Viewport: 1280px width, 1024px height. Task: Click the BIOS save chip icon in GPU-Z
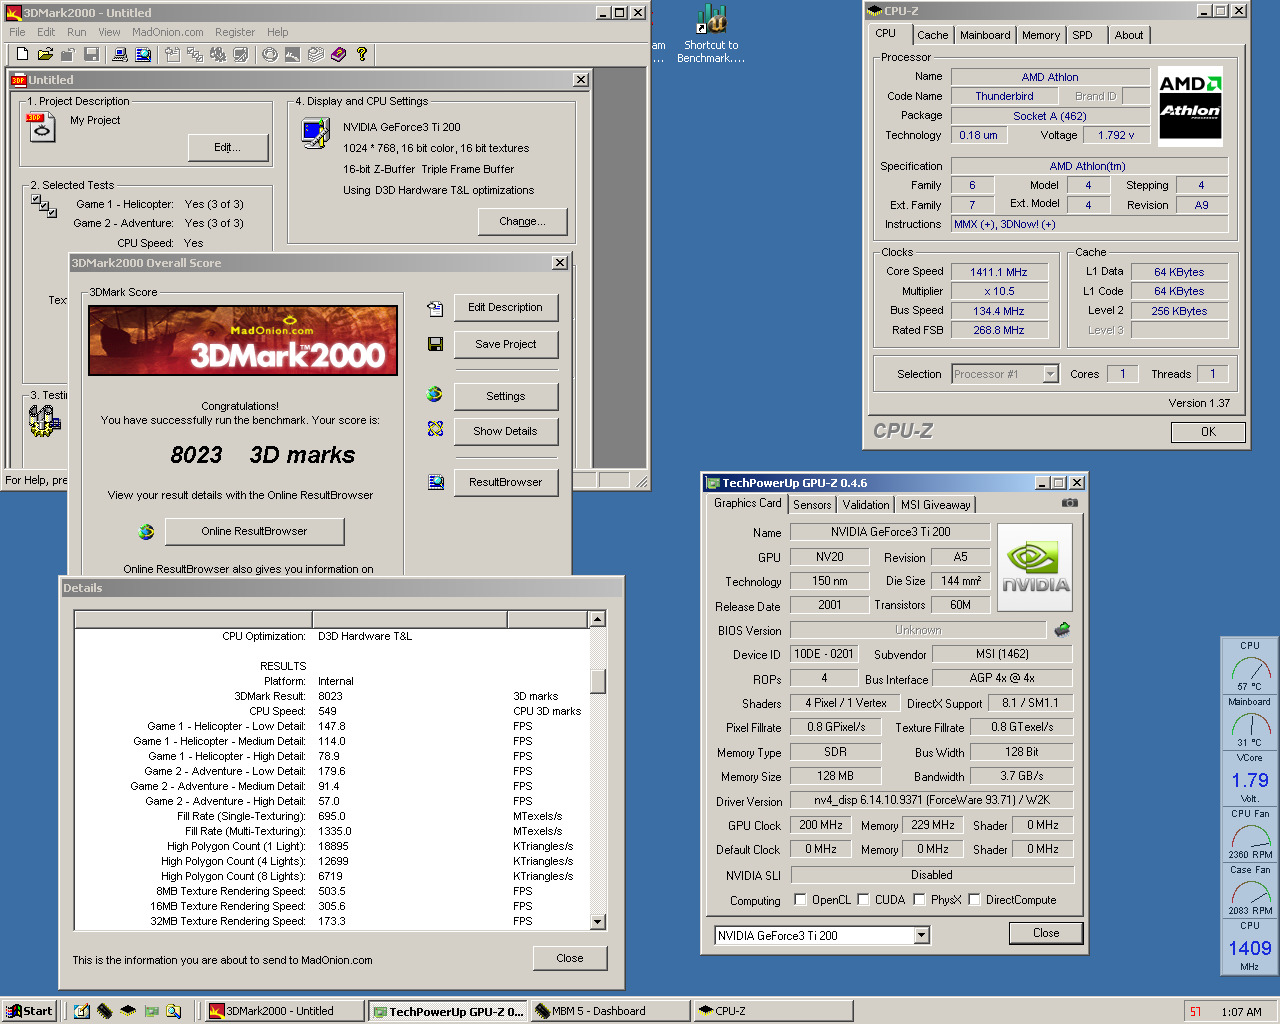(x=1062, y=630)
